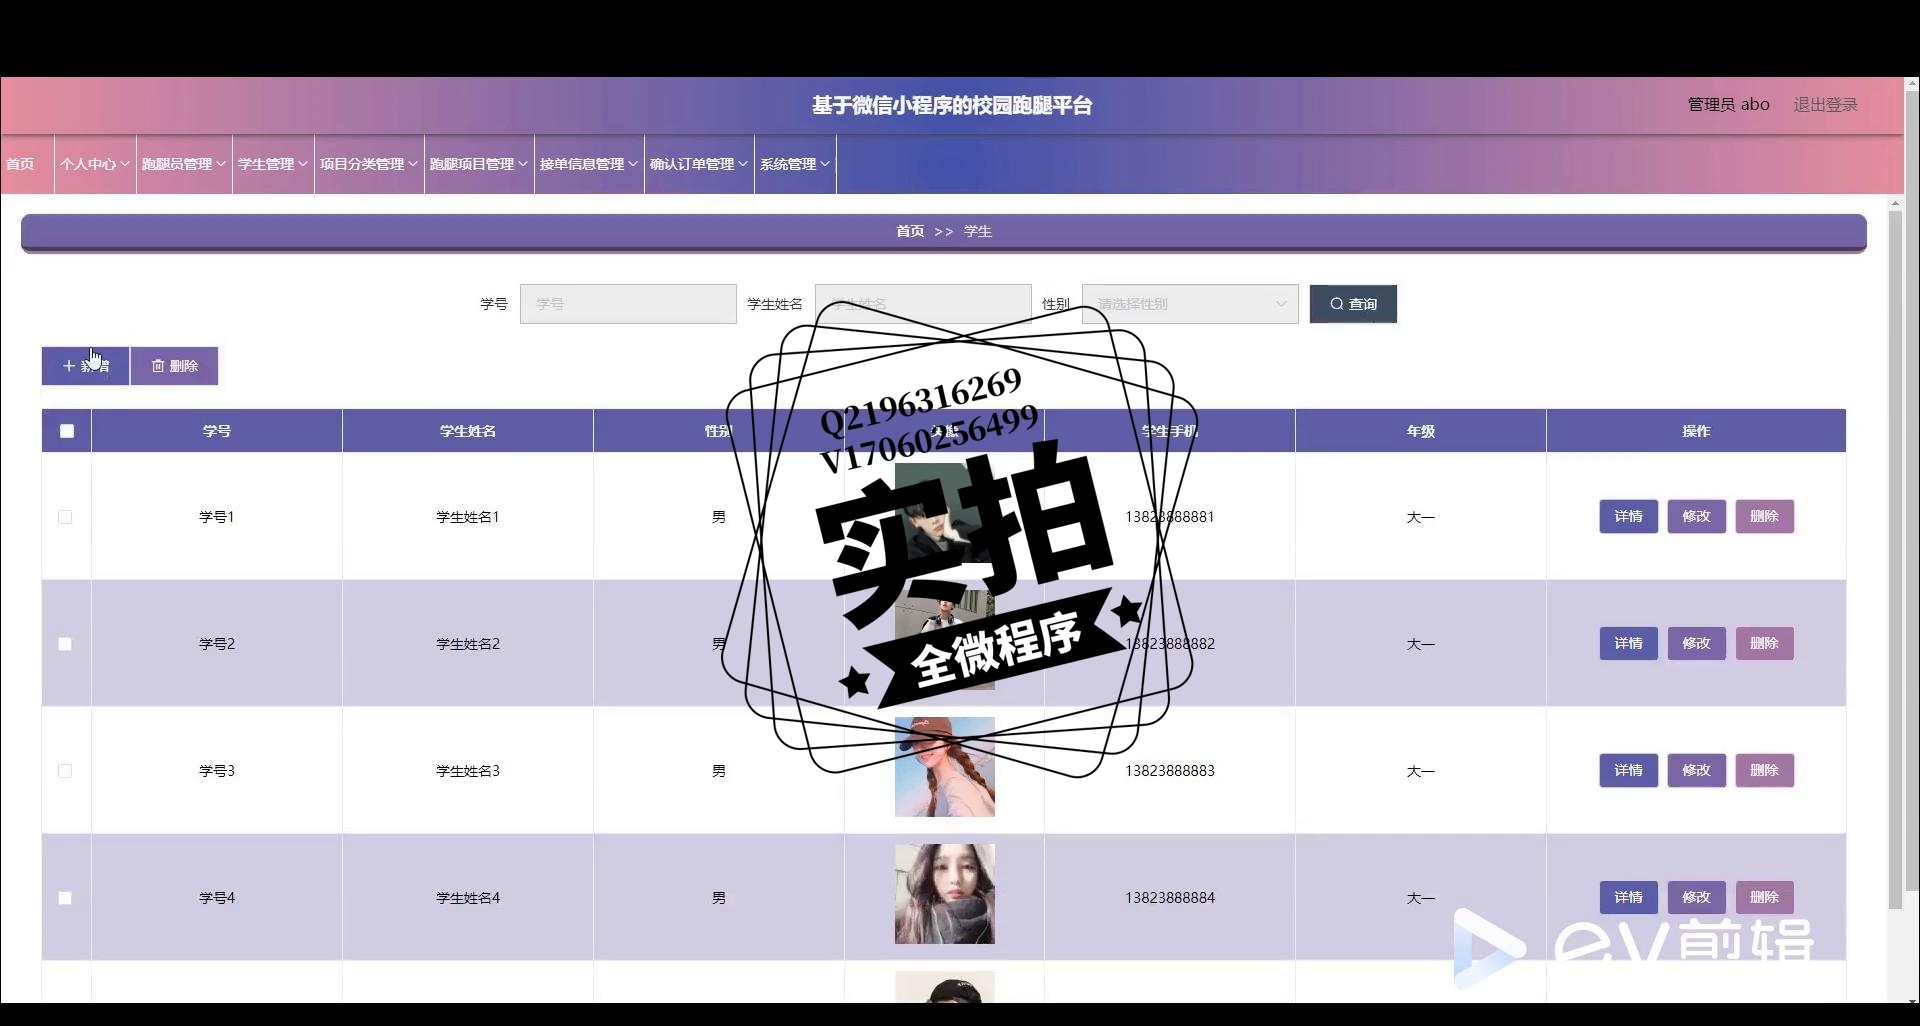The image size is (1920, 1026).
Task: Click 首页 in the breadcrumb
Action: 910,231
